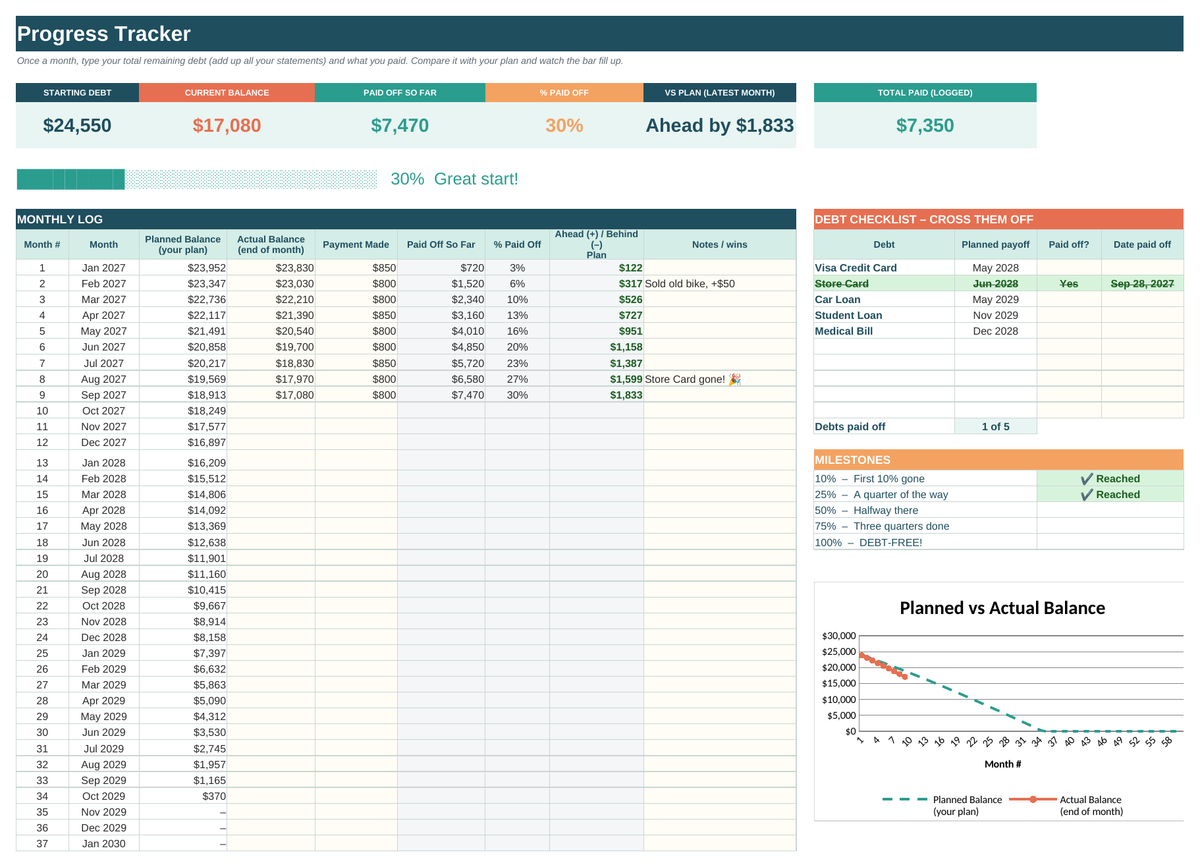Select the $17,080 current balance card value
Image resolution: width=1200 pixels, height=867 pixels.
(227, 125)
